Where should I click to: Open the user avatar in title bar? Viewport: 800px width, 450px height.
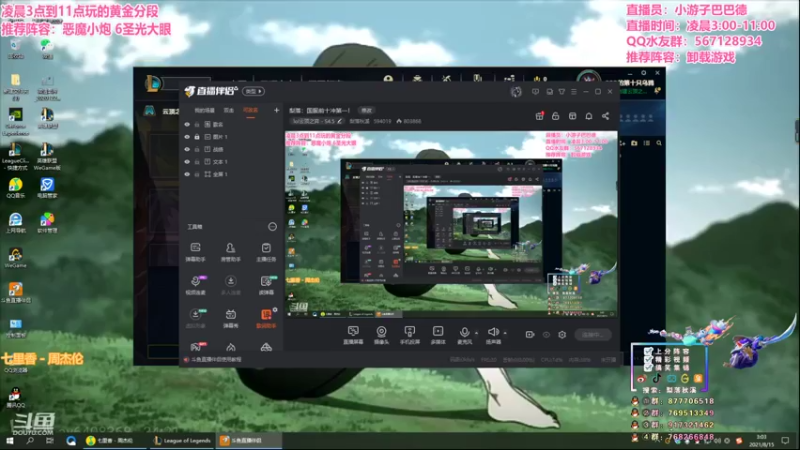click(516, 92)
